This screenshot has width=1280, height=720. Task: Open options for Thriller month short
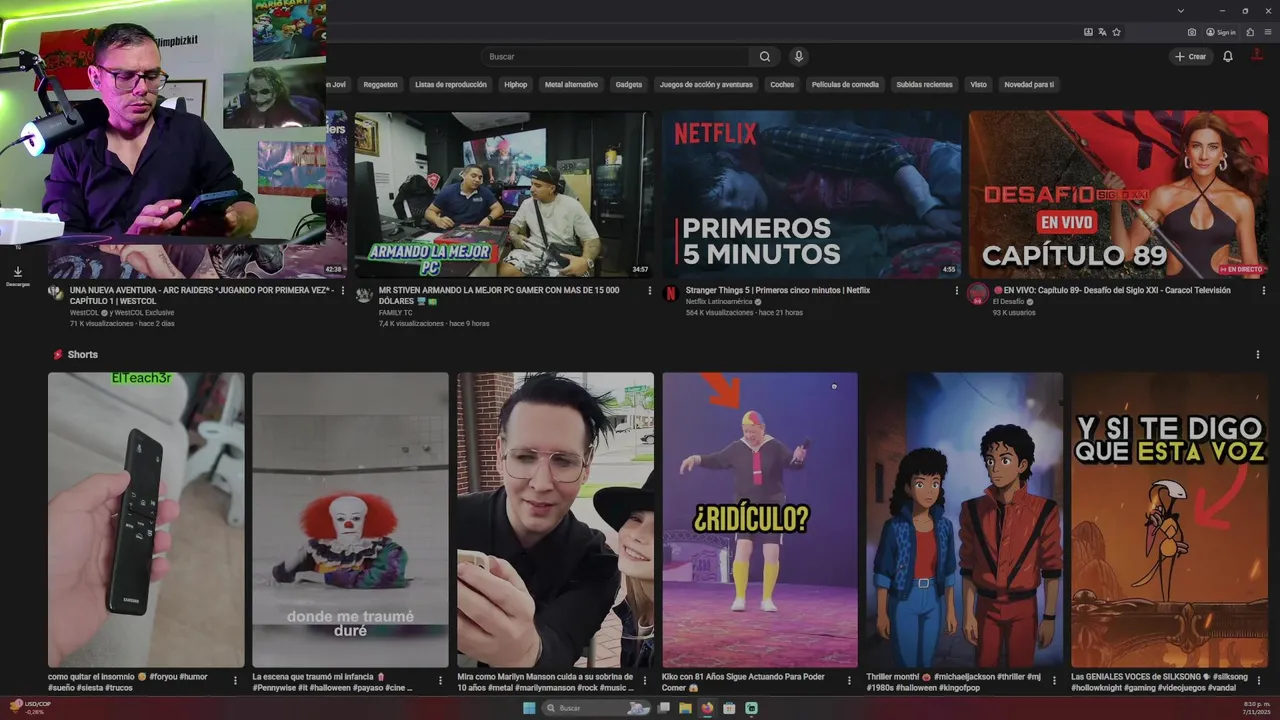pyautogui.click(x=1054, y=681)
